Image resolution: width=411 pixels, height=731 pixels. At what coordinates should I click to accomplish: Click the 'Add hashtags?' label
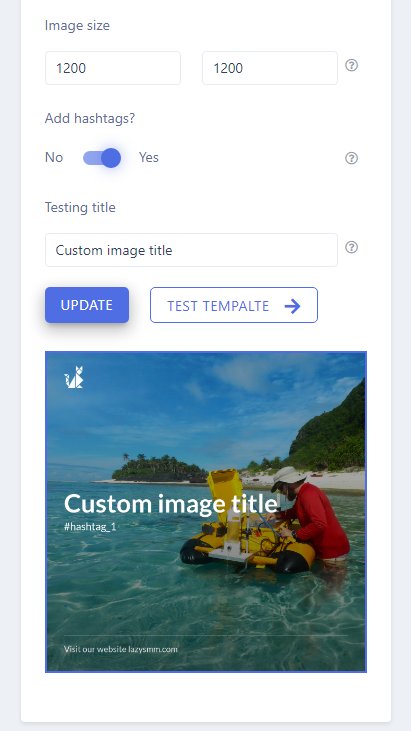90,118
